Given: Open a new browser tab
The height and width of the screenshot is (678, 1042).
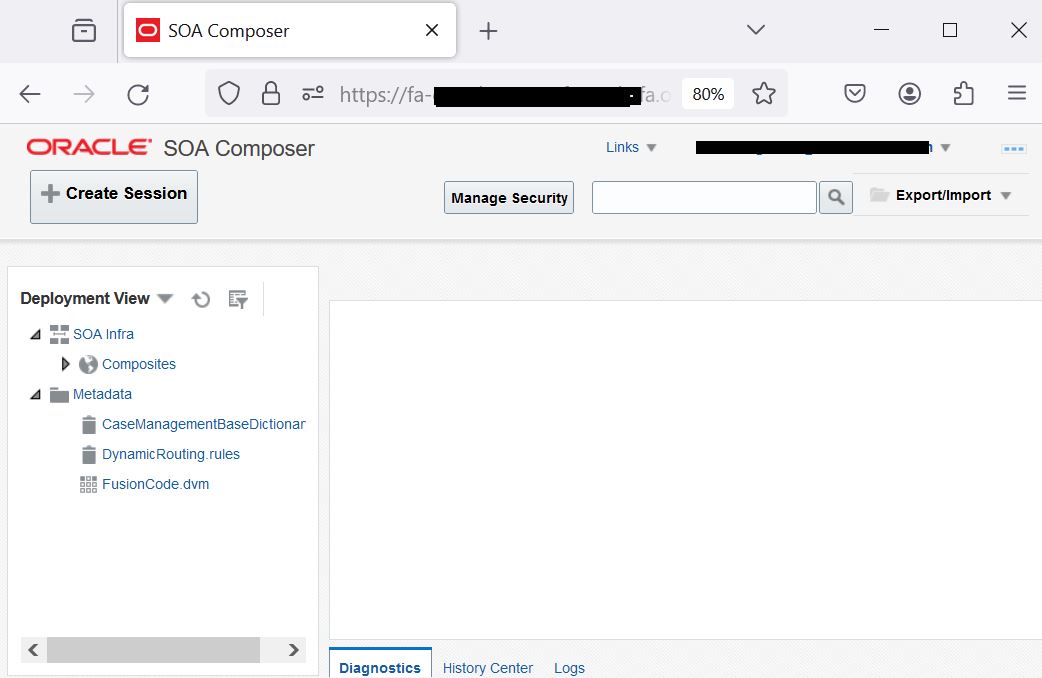Looking at the screenshot, I should 488,31.
